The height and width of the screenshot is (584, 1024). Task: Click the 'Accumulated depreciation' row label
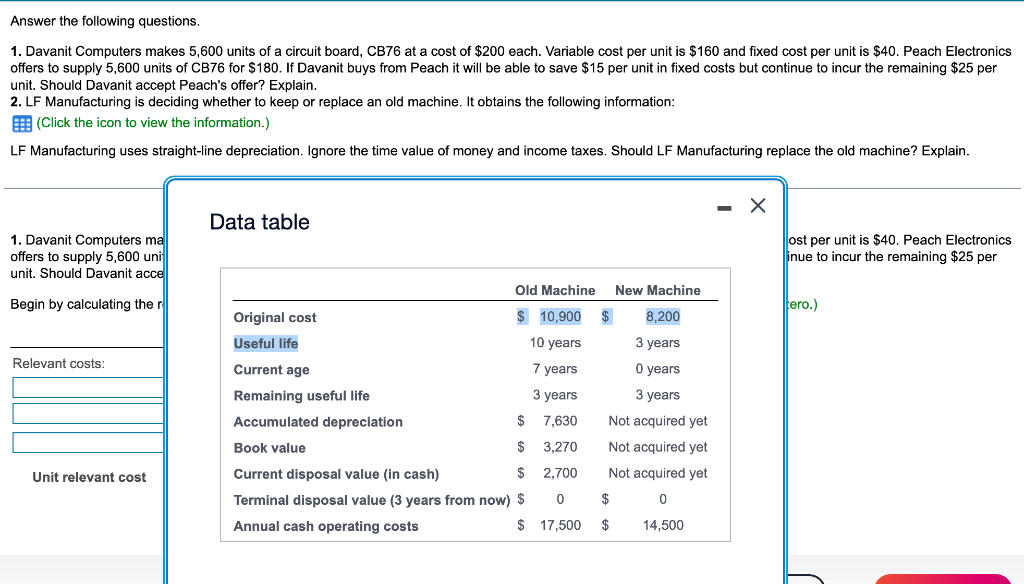click(318, 422)
